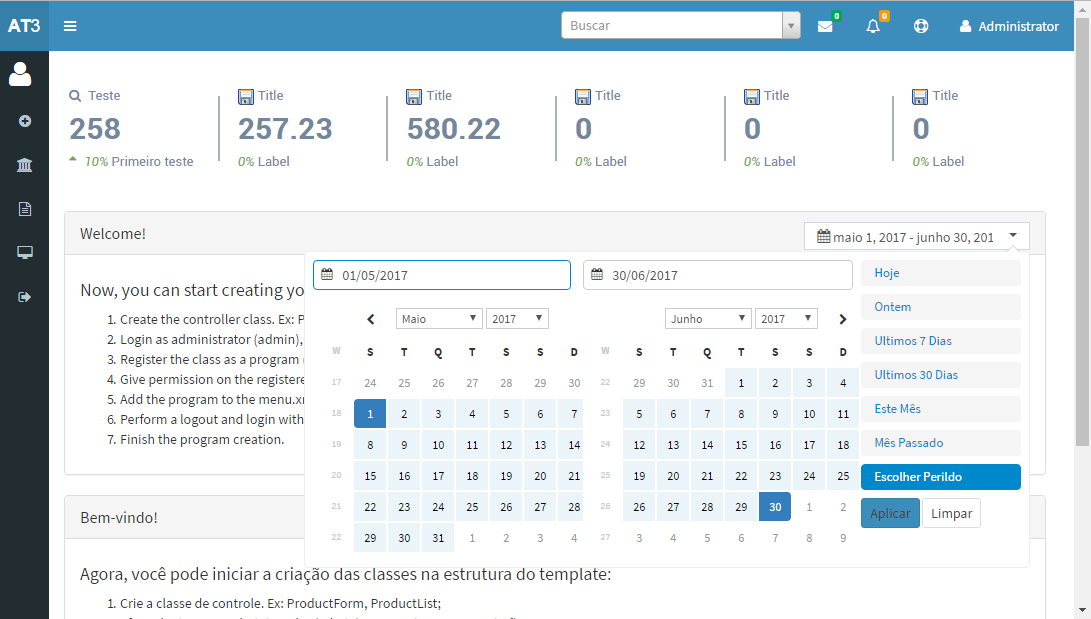The height and width of the screenshot is (619, 1091).
Task: Open the Junho year dropdown
Action: point(786,318)
